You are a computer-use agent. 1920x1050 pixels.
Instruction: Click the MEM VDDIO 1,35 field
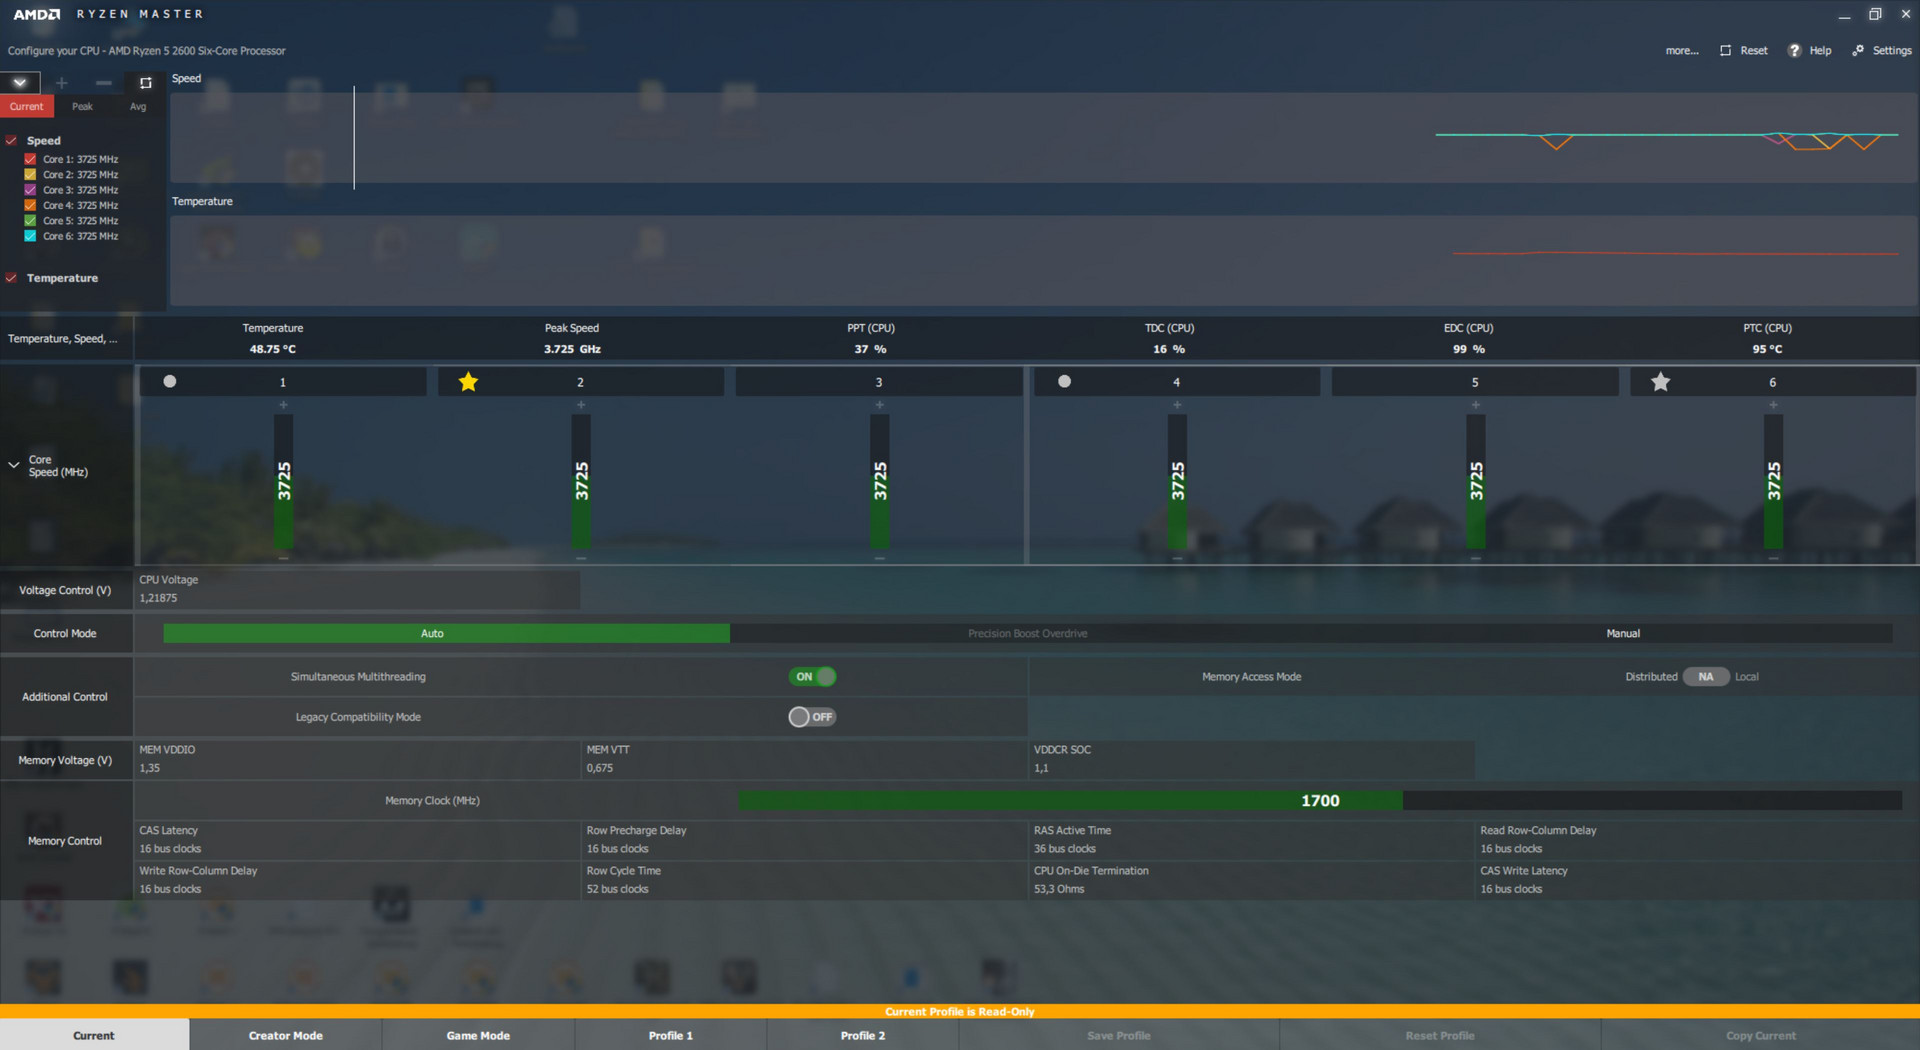coord(358,759)
